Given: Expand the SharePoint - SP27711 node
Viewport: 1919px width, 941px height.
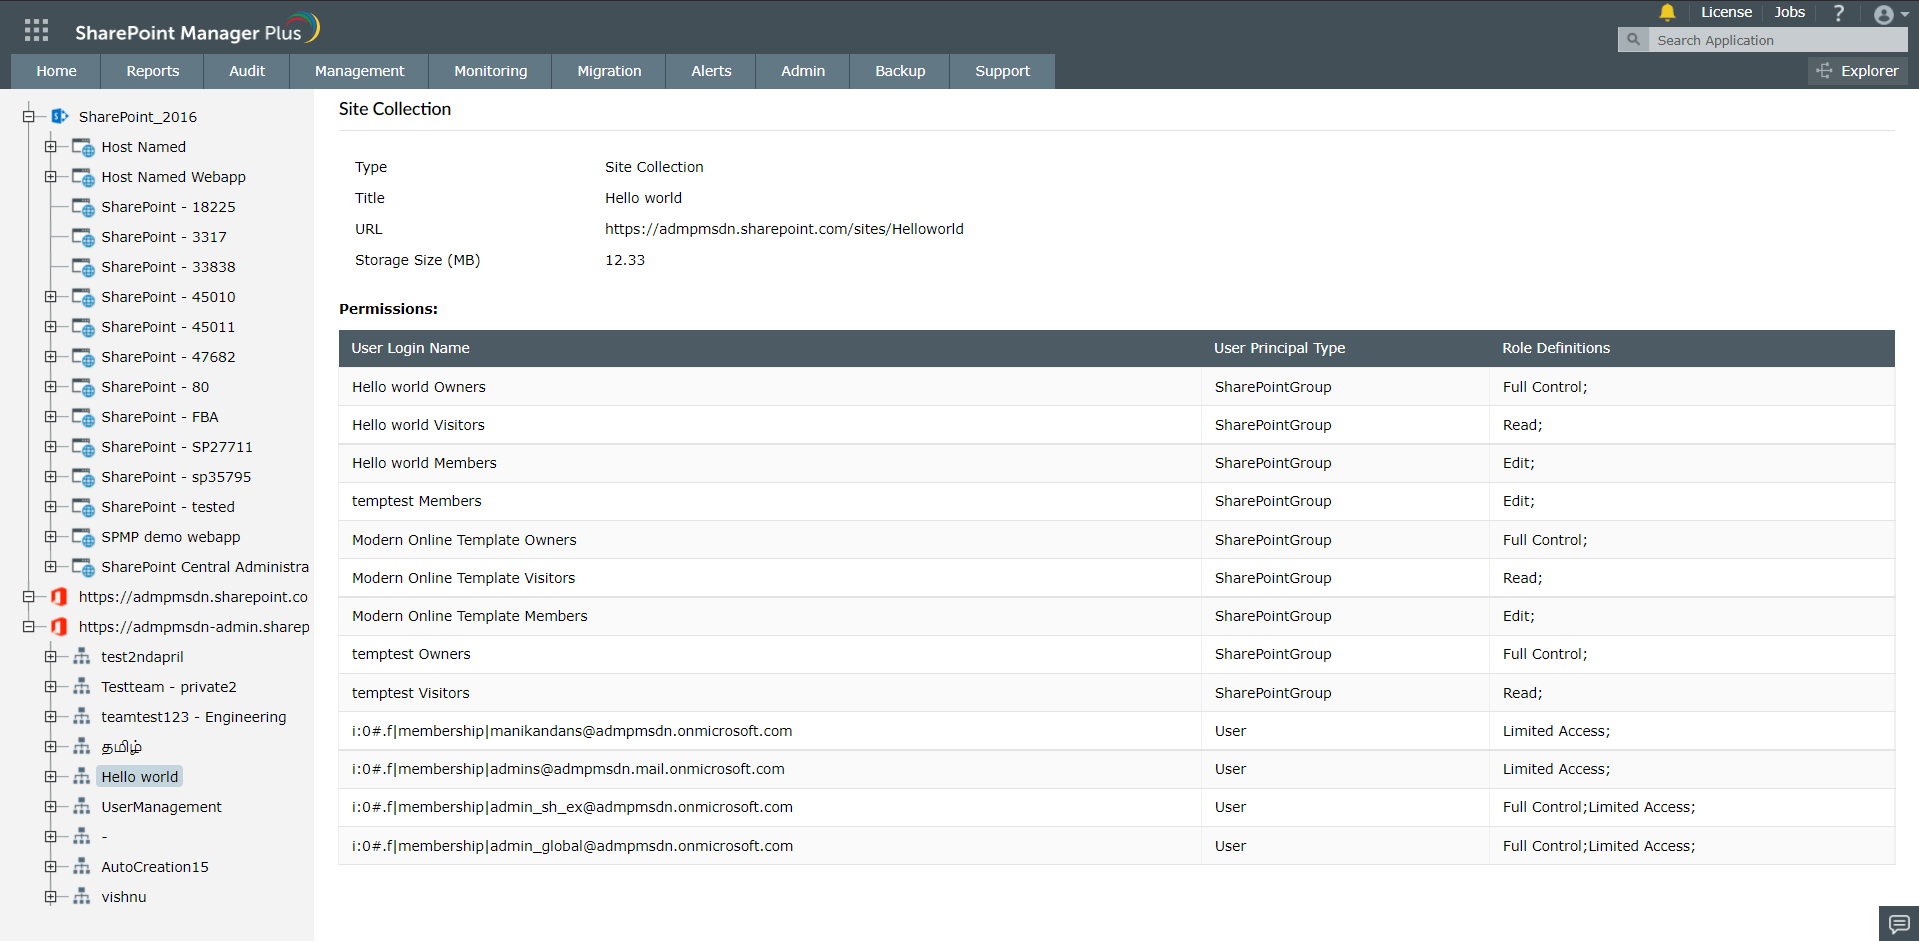Looking at the screenshot, I should 50,447.
